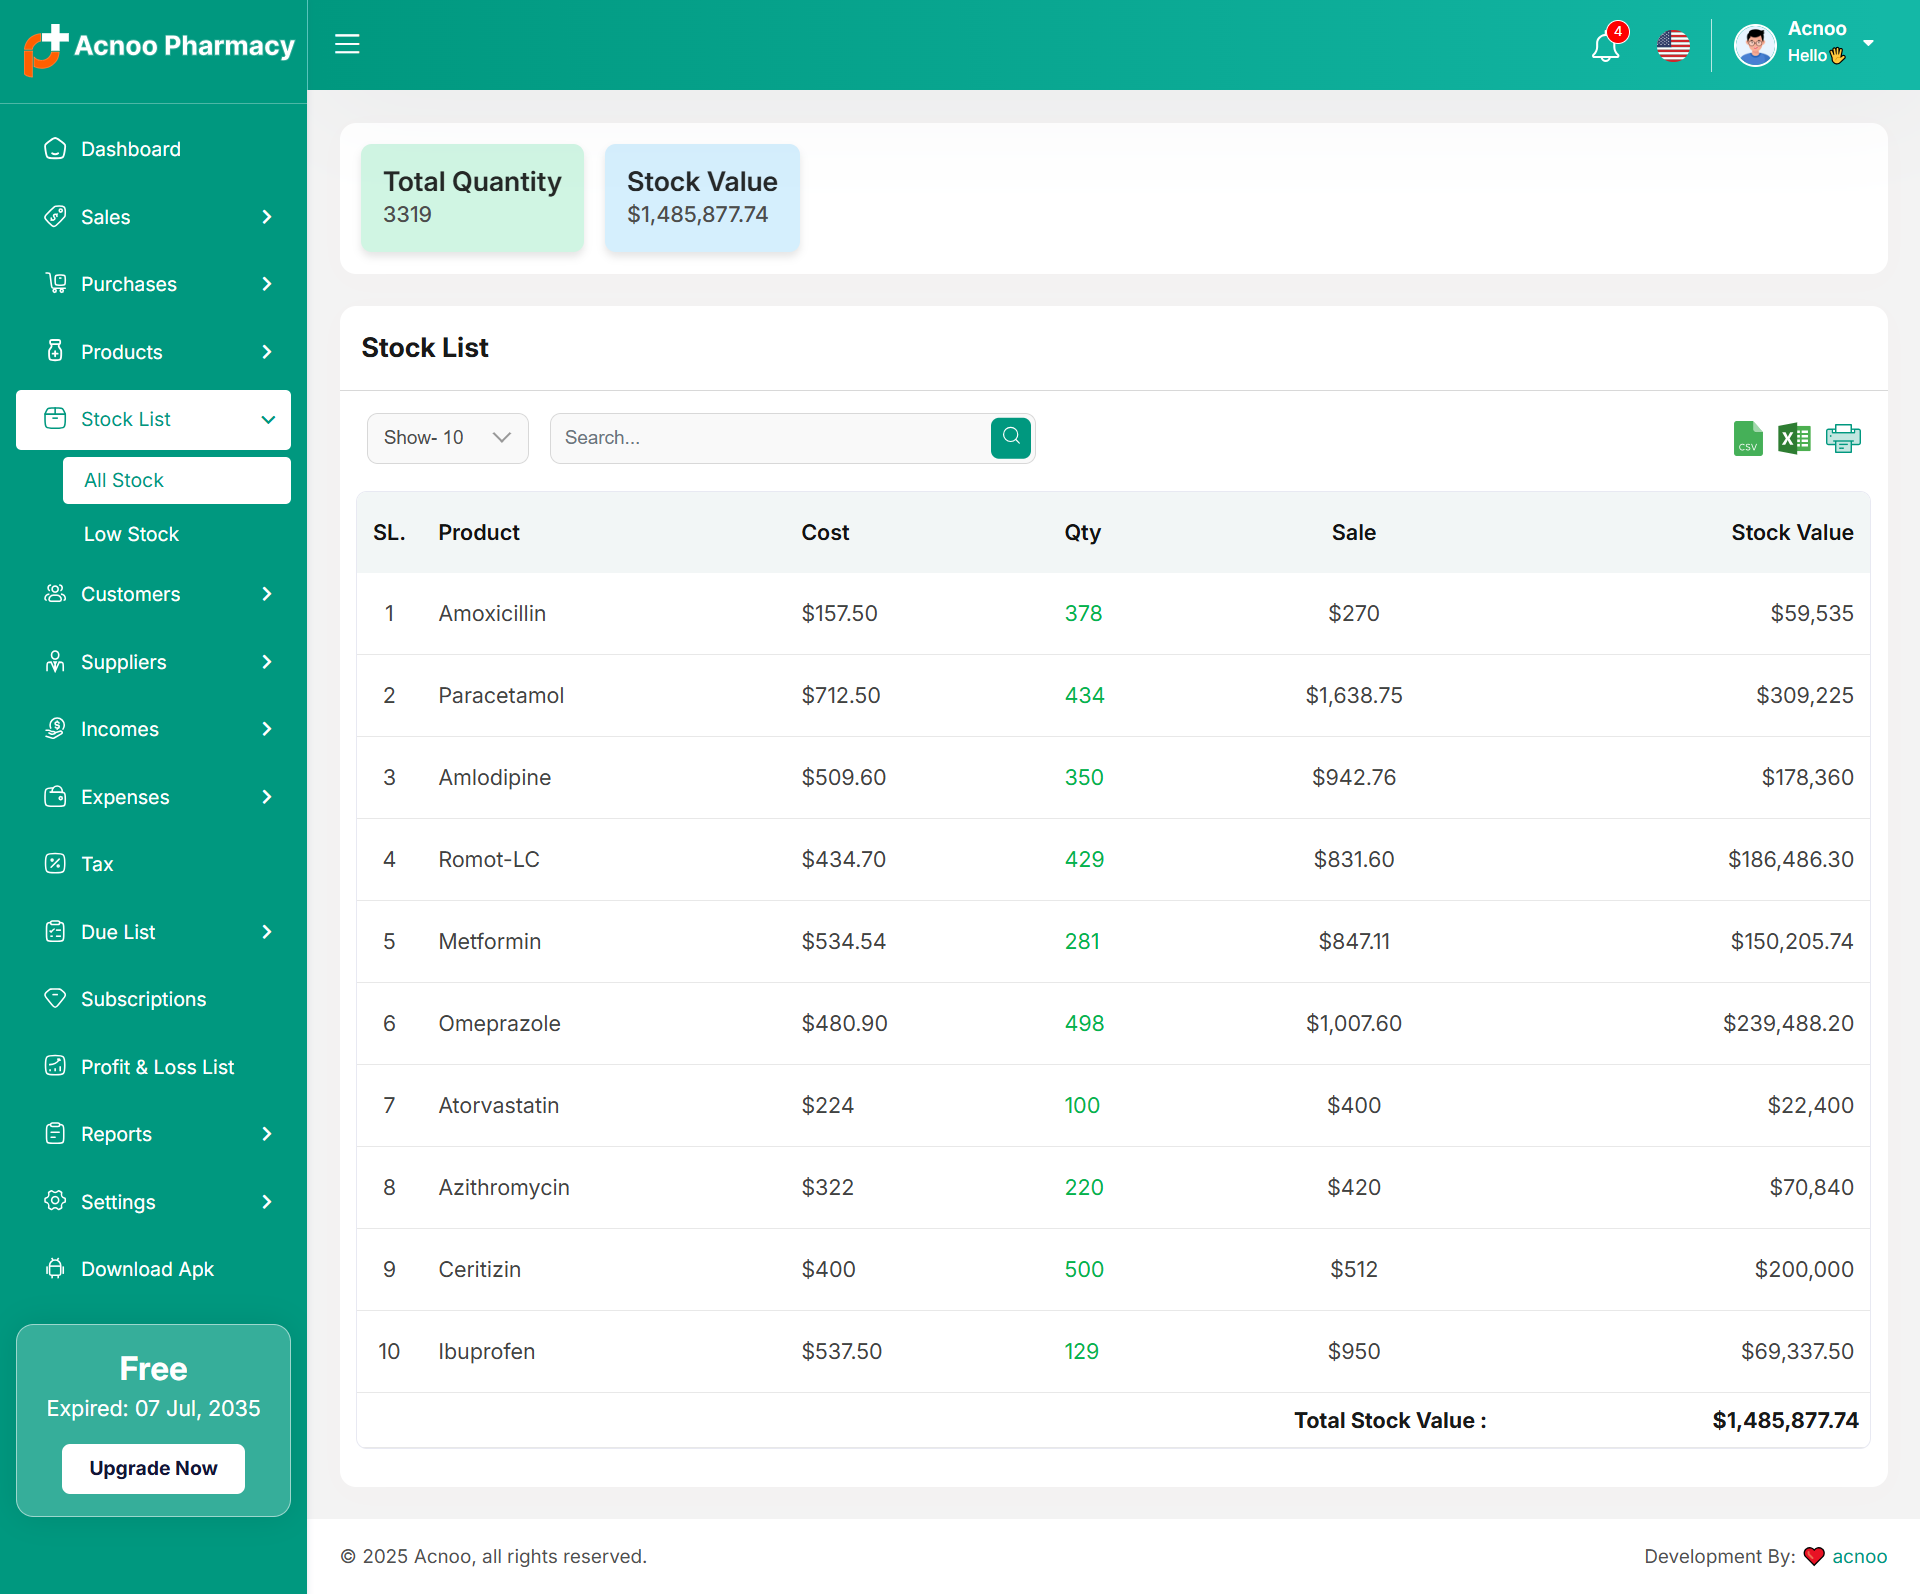The width and height of the screenshot is (1920, 1594).
Task: Open the notifications bell
Action: pos(1606,46)
